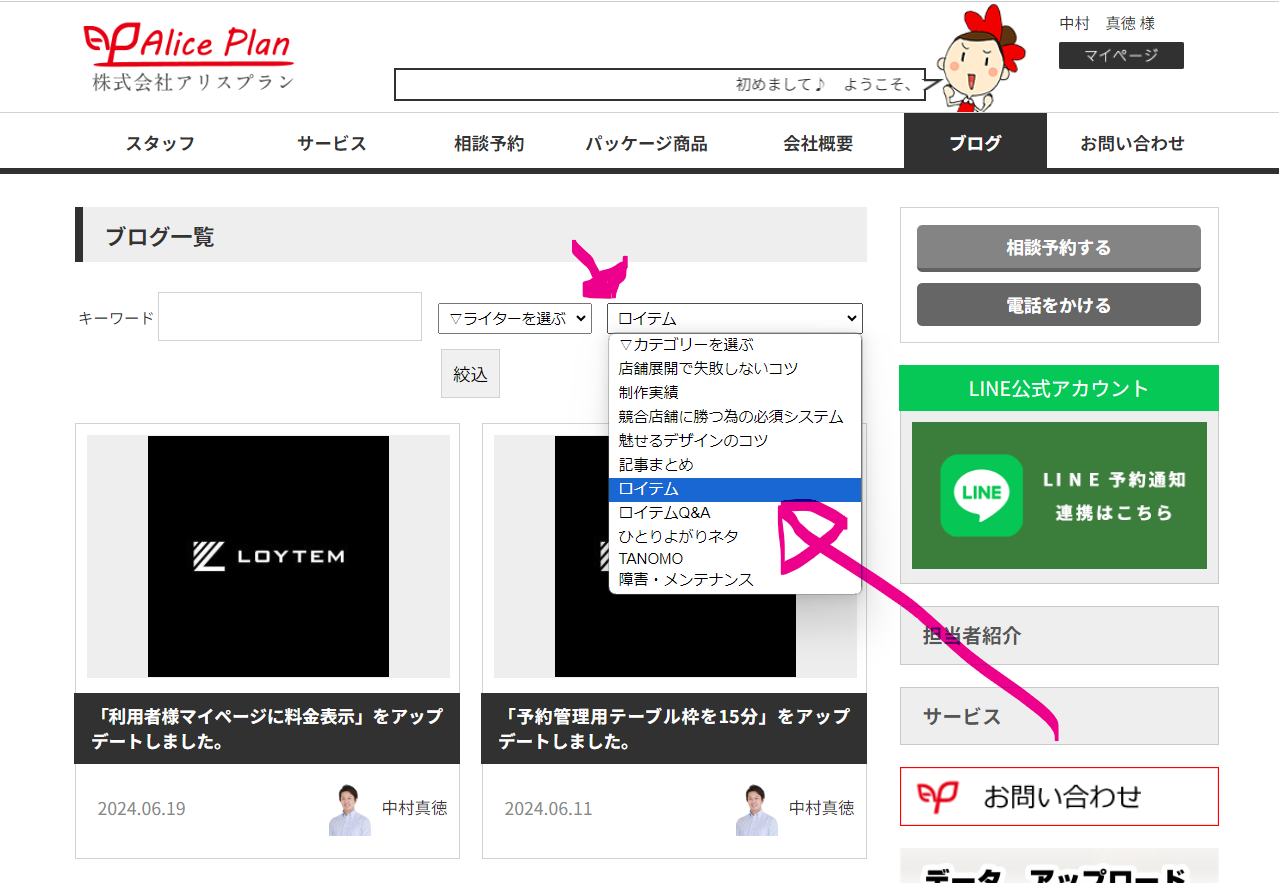The height and width of the screenshot is (883, 1279).
Task: Click the 中村 真徳 様 user name
Action: coord(1107,23)
